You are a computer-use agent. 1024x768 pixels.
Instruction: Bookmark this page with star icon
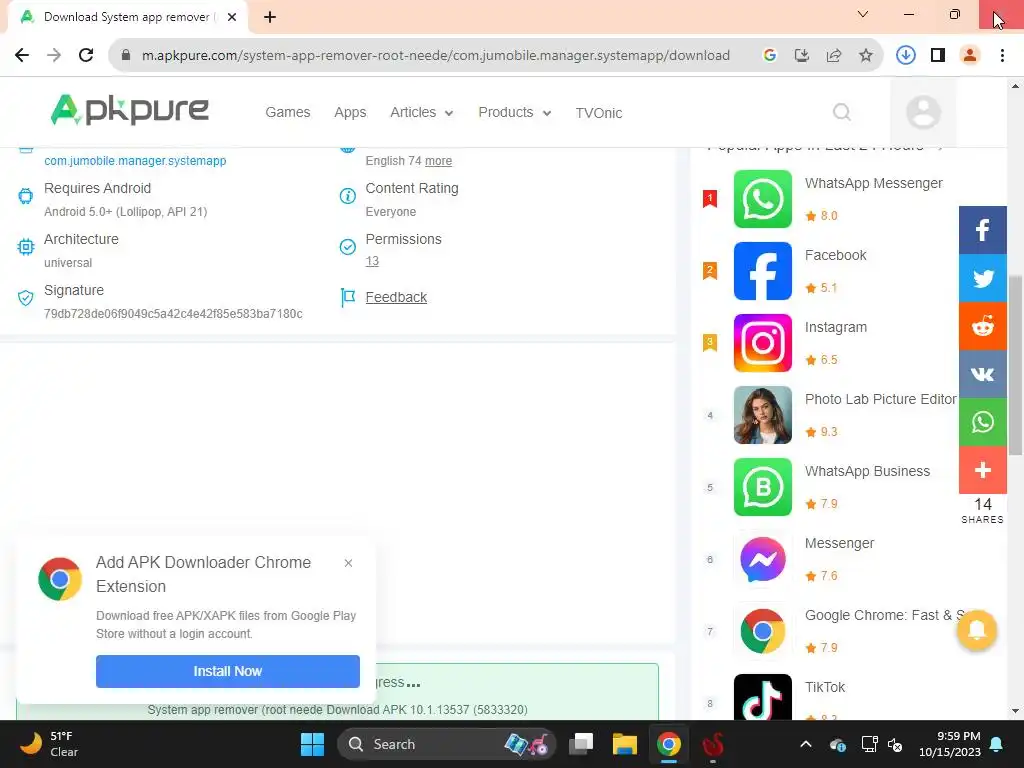(865, 56)
